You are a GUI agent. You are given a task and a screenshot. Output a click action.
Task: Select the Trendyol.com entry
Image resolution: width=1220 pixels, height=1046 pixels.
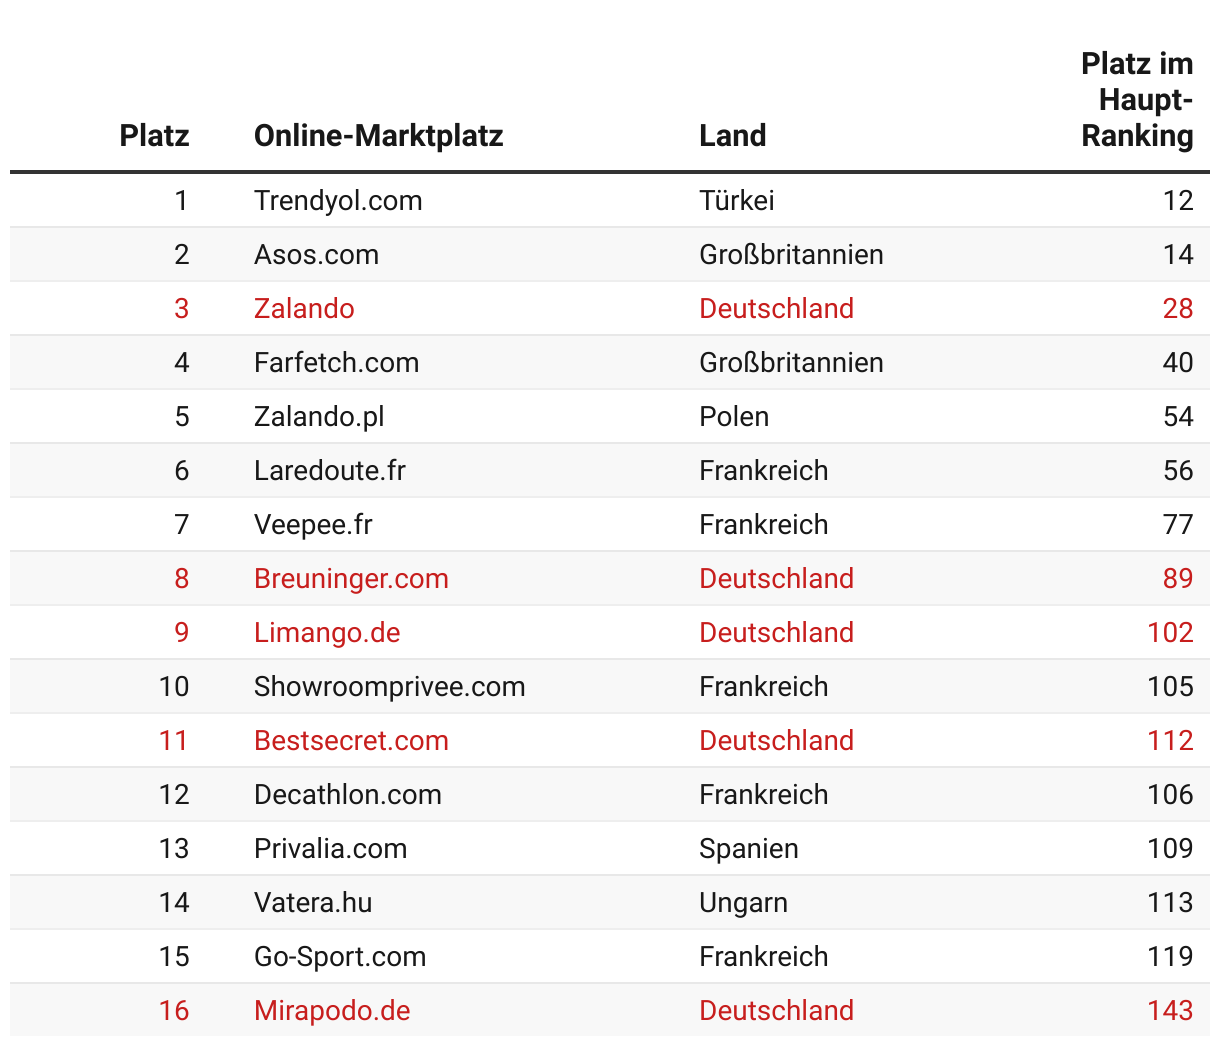338,200
